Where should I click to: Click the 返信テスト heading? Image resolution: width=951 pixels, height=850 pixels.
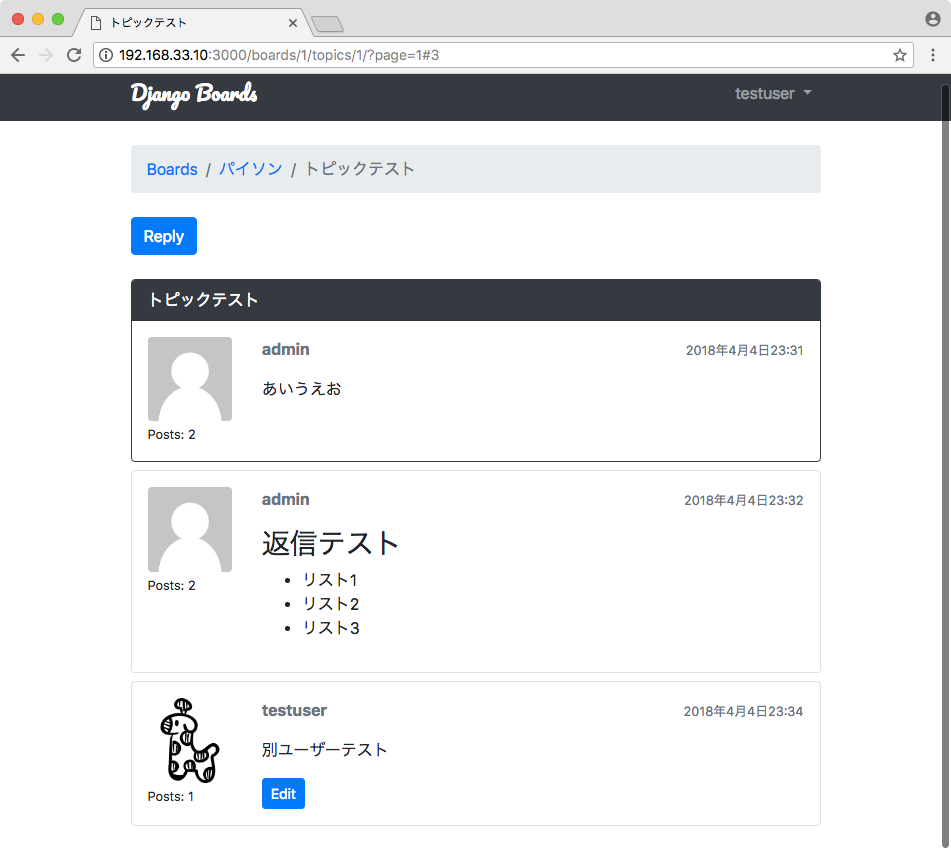(330, 543)
